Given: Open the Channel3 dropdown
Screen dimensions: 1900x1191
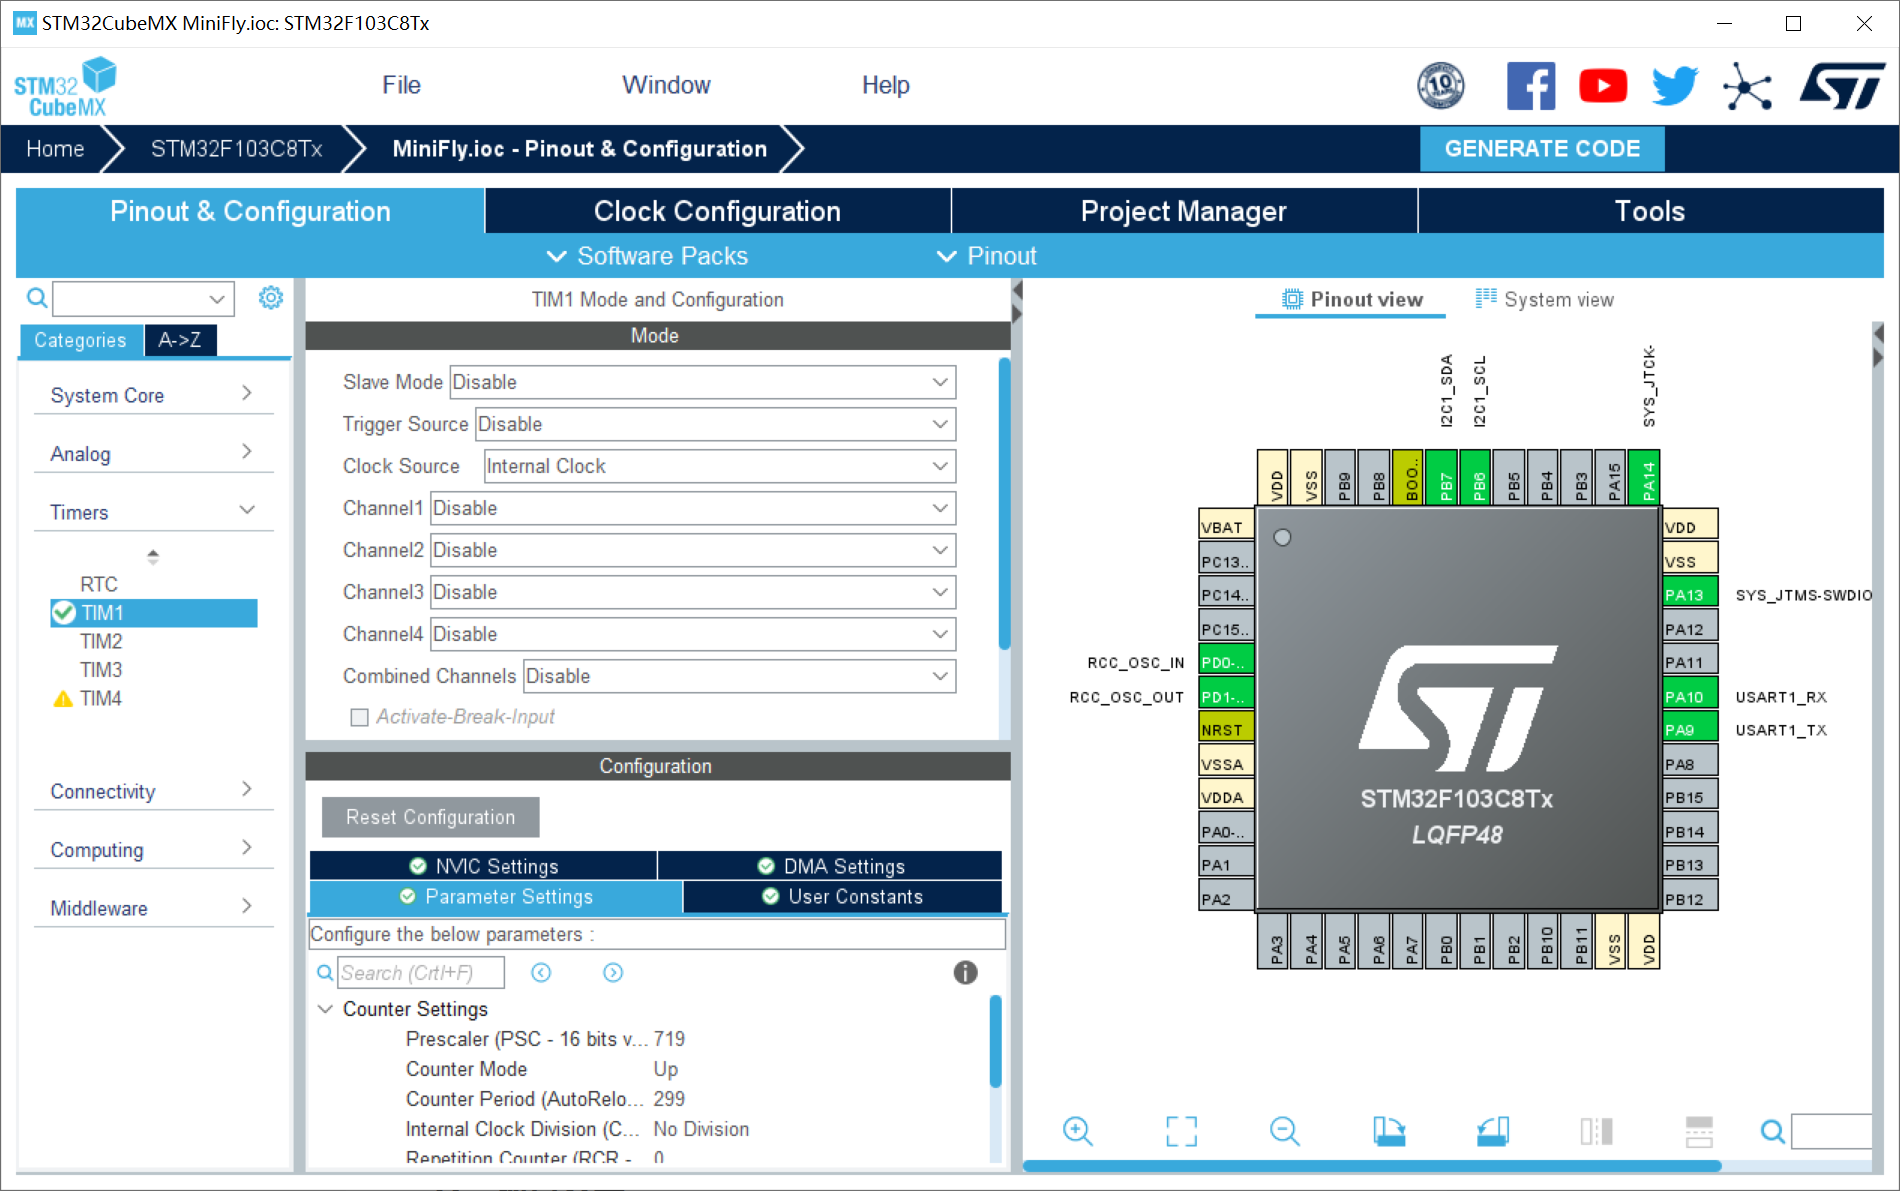Looking at the screenshot, I should (x=693, y=592).
